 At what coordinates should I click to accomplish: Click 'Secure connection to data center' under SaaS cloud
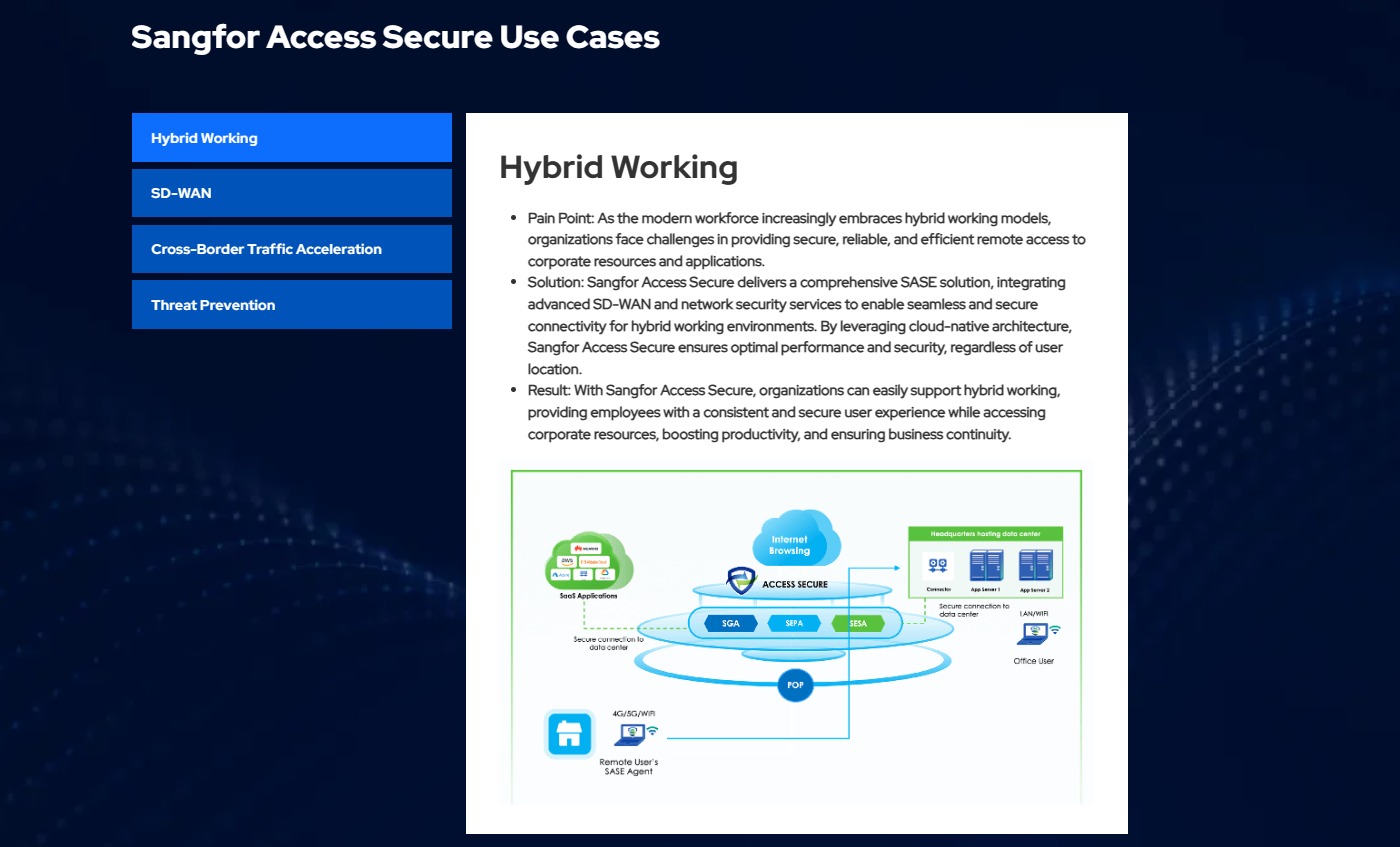(609, 643)
